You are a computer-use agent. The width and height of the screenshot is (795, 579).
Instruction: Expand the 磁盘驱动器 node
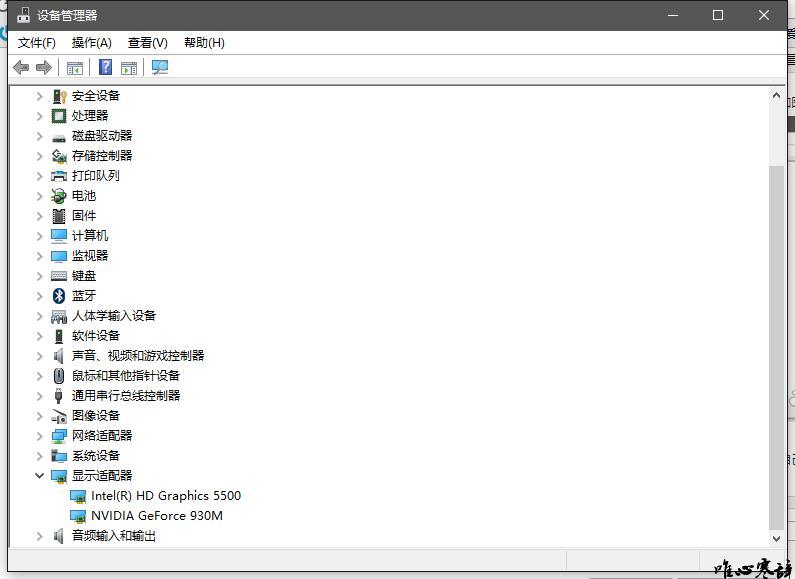coord(39,136)
